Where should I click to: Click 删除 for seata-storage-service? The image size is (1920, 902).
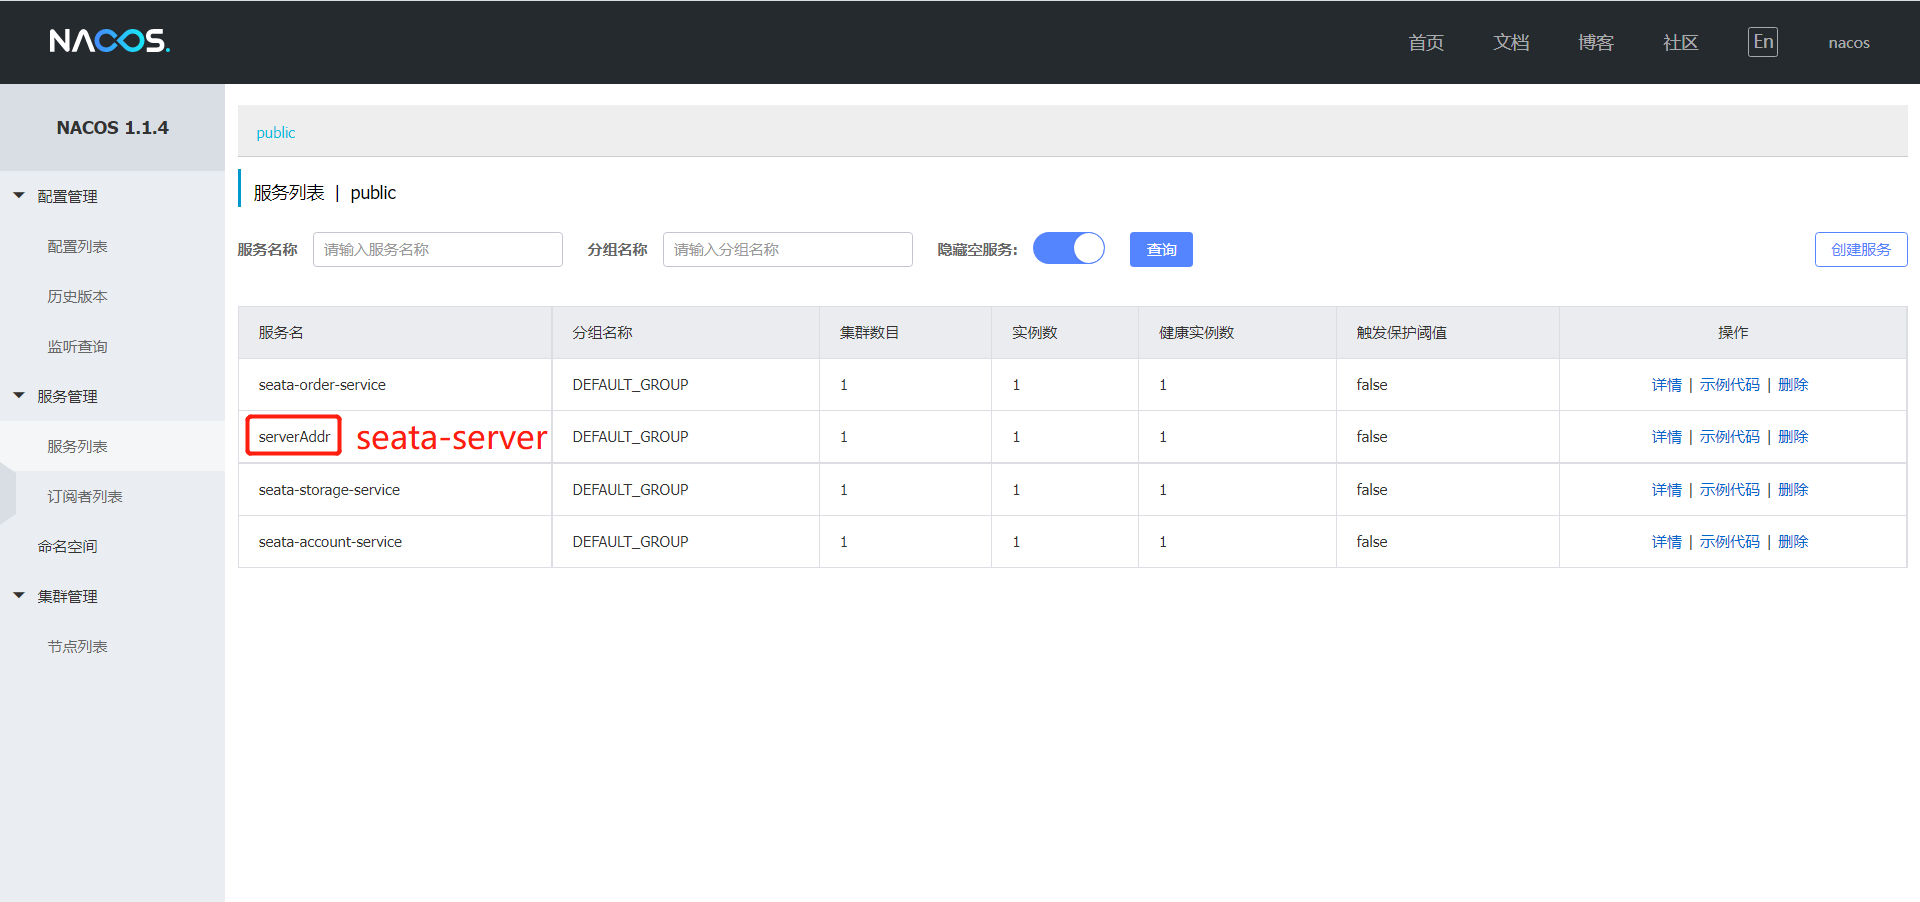click(x=1793, y=490)
